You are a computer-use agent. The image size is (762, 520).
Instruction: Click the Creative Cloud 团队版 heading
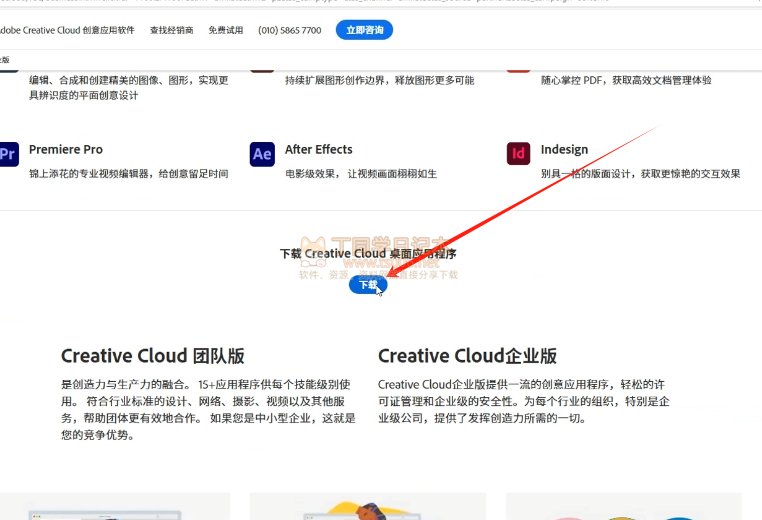tap(152, 356)
